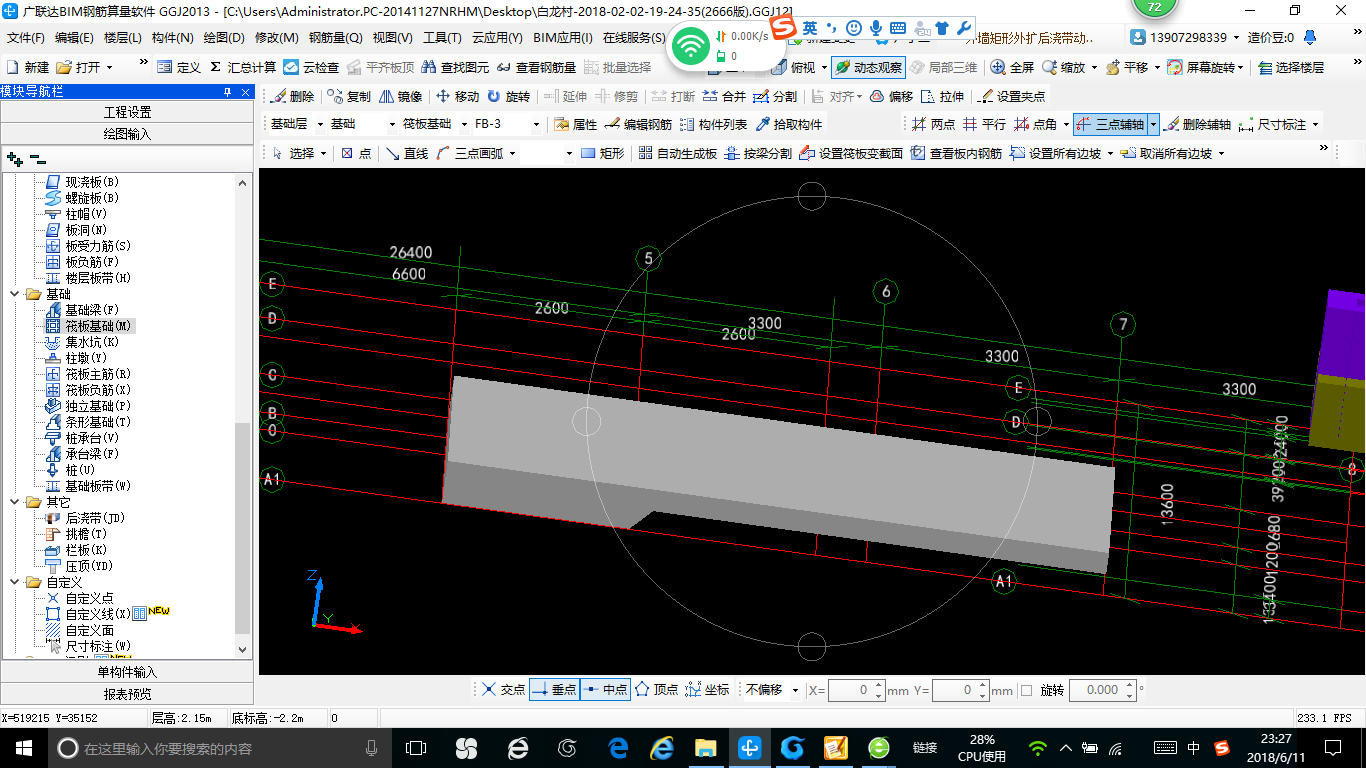The image size is (1366, 768).
Task: Select the 合并 merge tool
Action: click(x=724, y=96)
